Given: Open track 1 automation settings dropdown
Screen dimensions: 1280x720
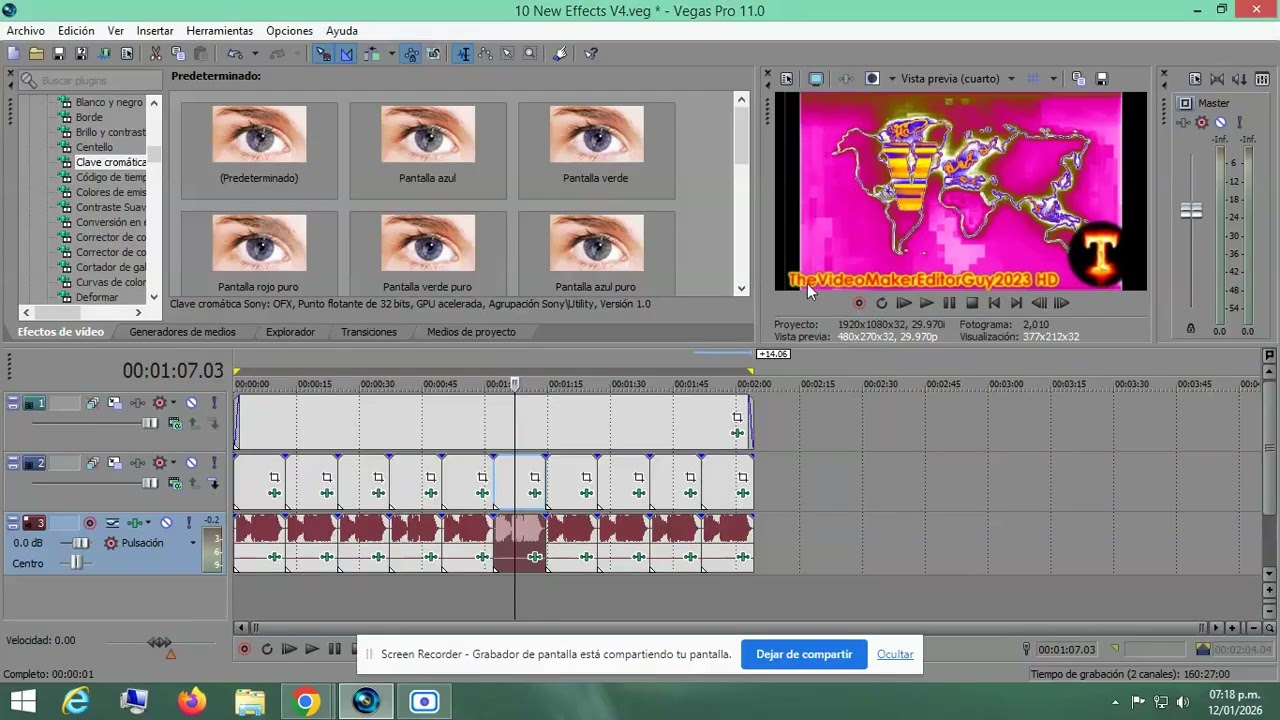Looking at the screenshot, I should pos(173,403).
